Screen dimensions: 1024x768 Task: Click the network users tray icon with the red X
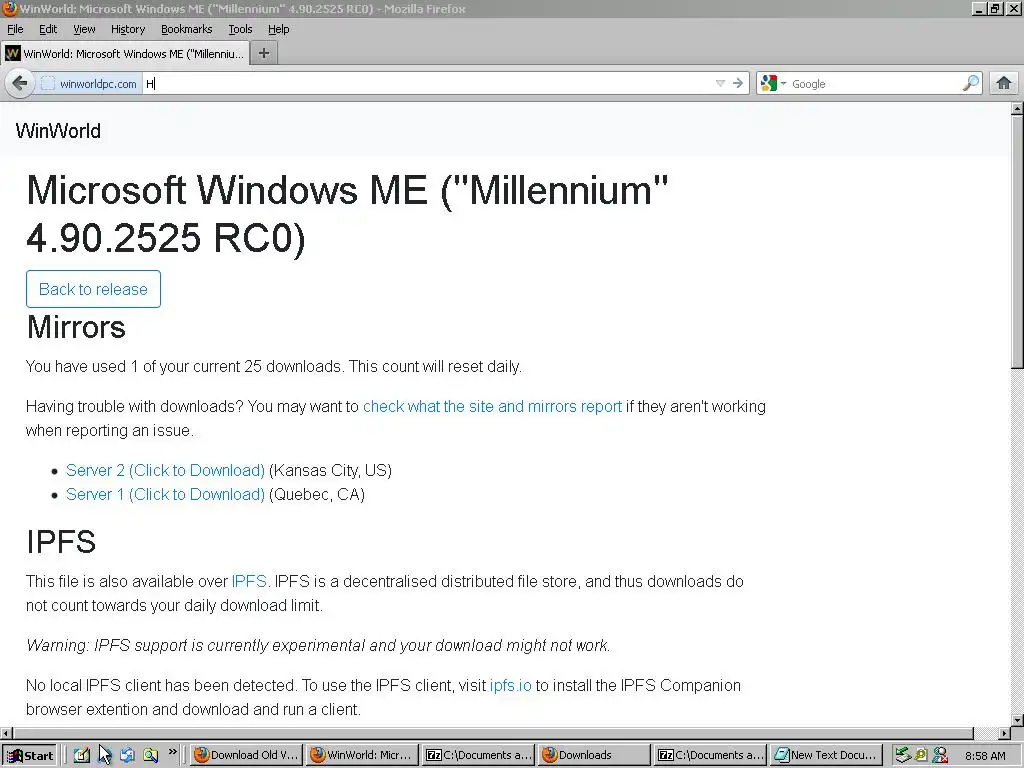[x=940, y=755]
